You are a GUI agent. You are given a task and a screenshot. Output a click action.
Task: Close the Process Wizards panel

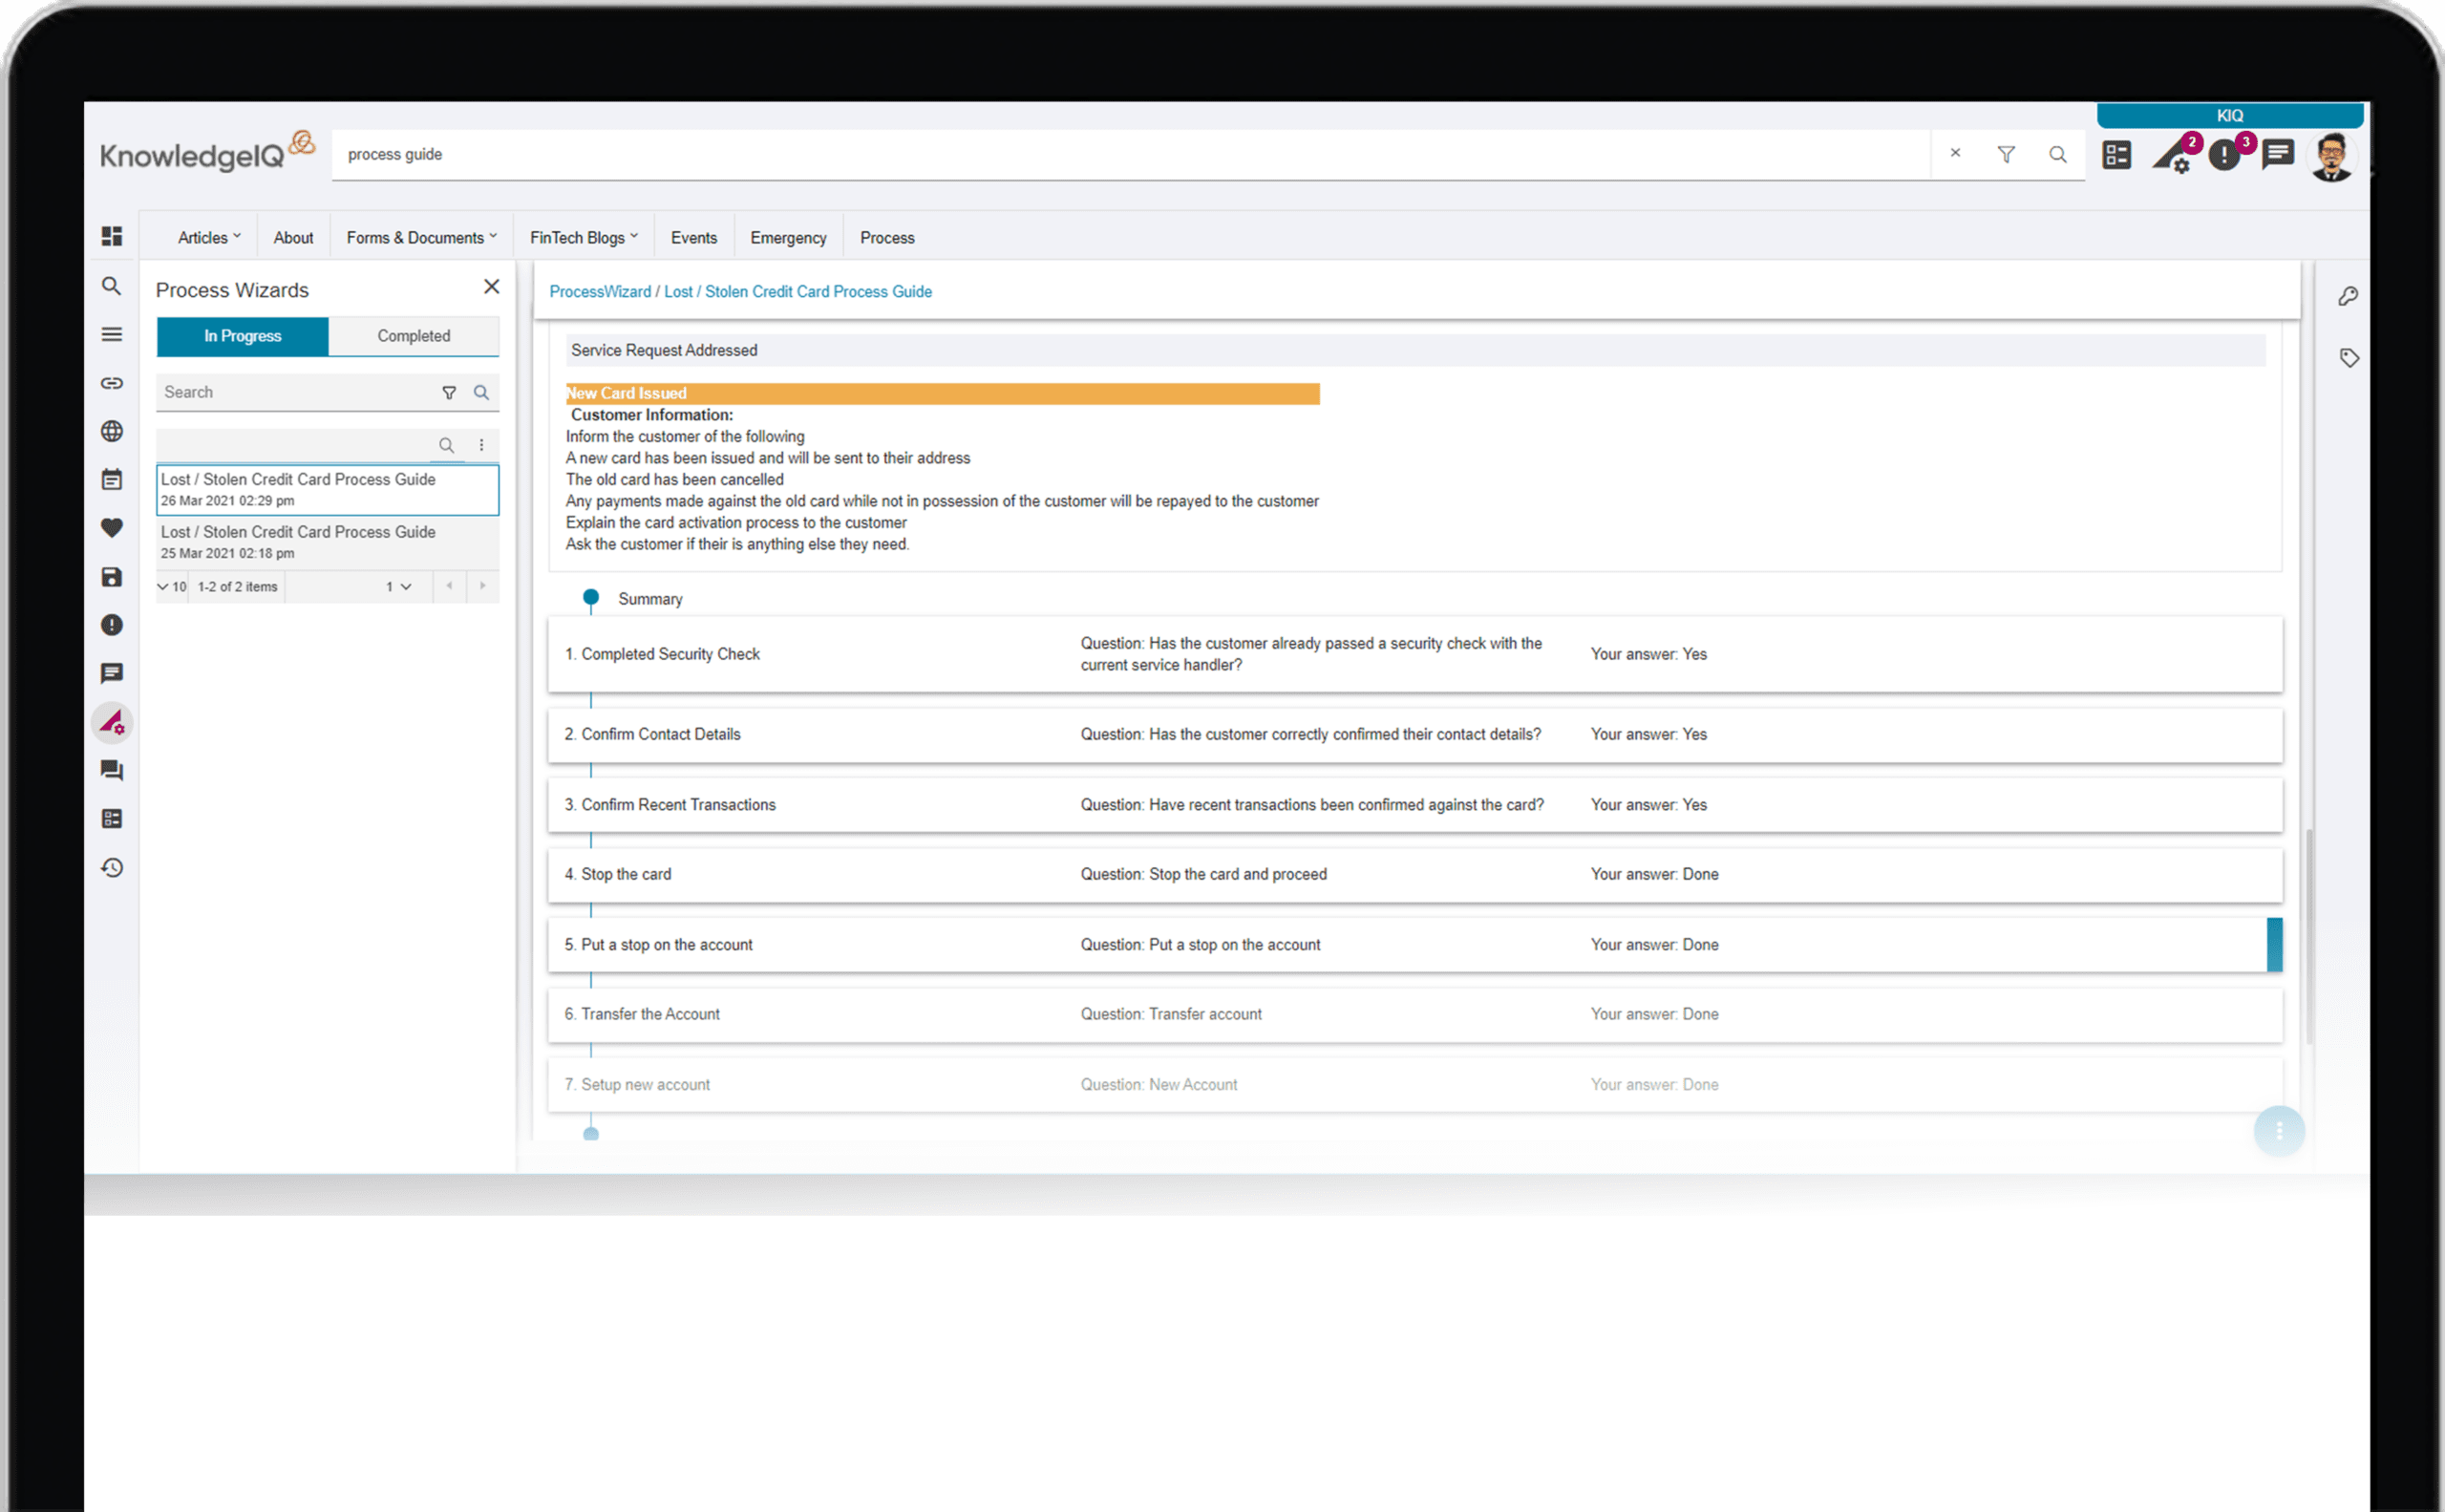tap(491, 287)
